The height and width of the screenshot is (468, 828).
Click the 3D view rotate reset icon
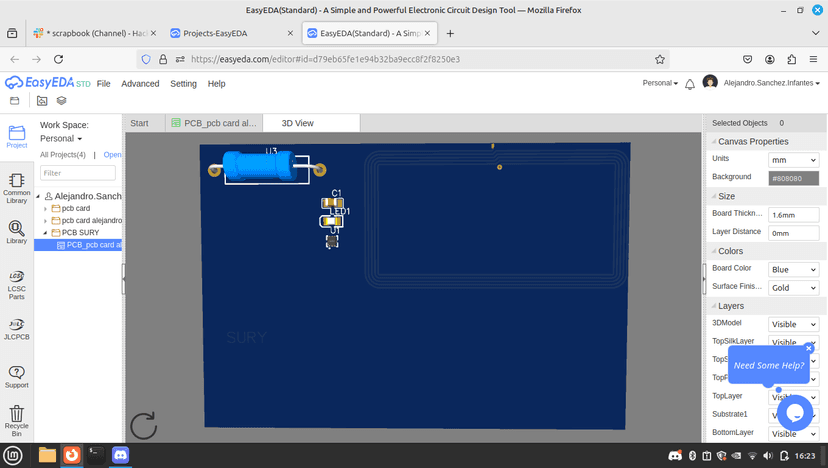click(144, 426)
